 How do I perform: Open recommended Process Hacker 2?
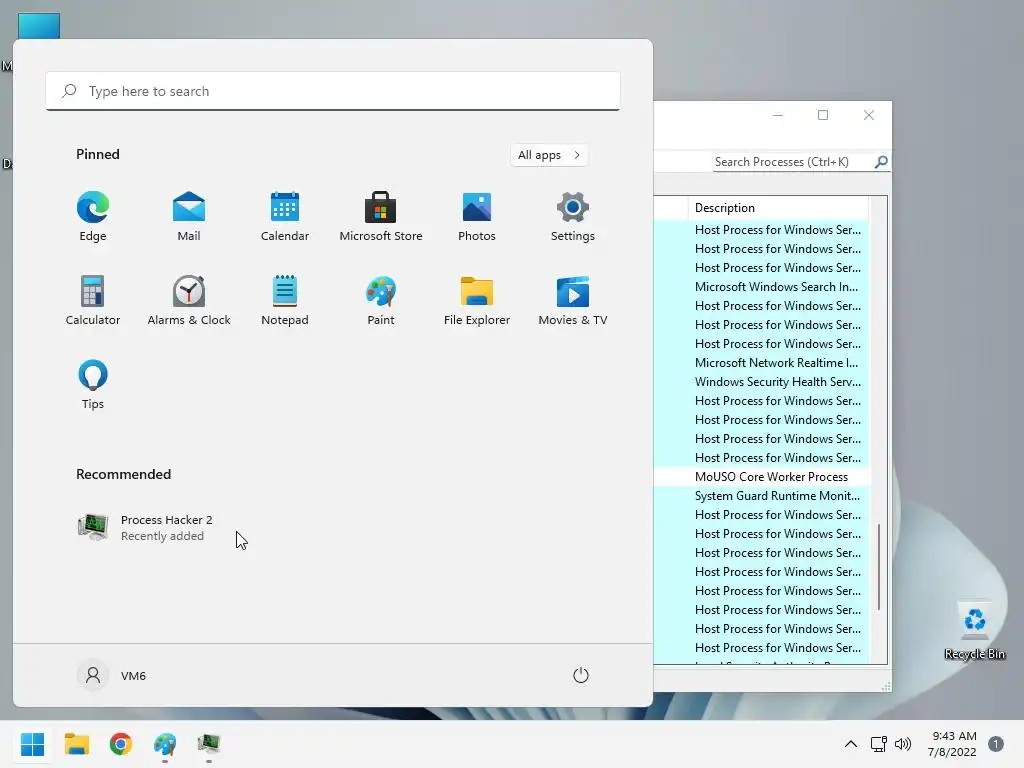145,528
